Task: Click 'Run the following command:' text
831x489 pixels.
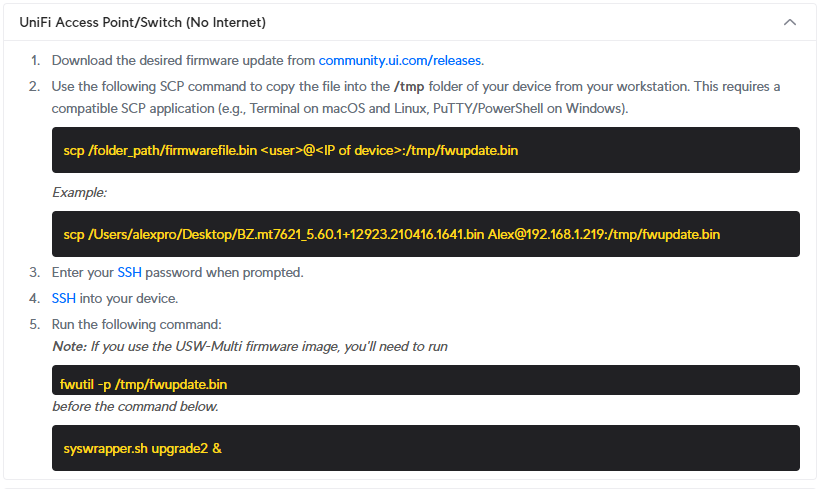Action: 136,324
